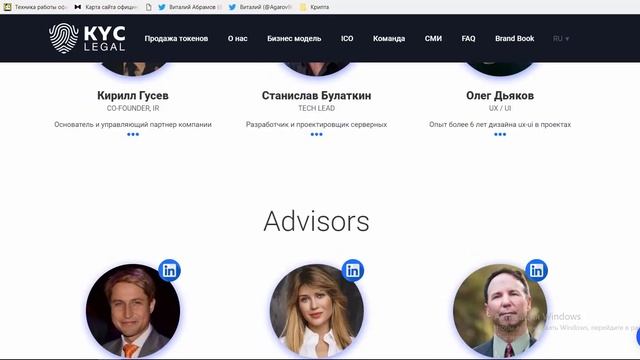
Task: Open the third advisor's LinkedIn badge
Action: (536, 270)
